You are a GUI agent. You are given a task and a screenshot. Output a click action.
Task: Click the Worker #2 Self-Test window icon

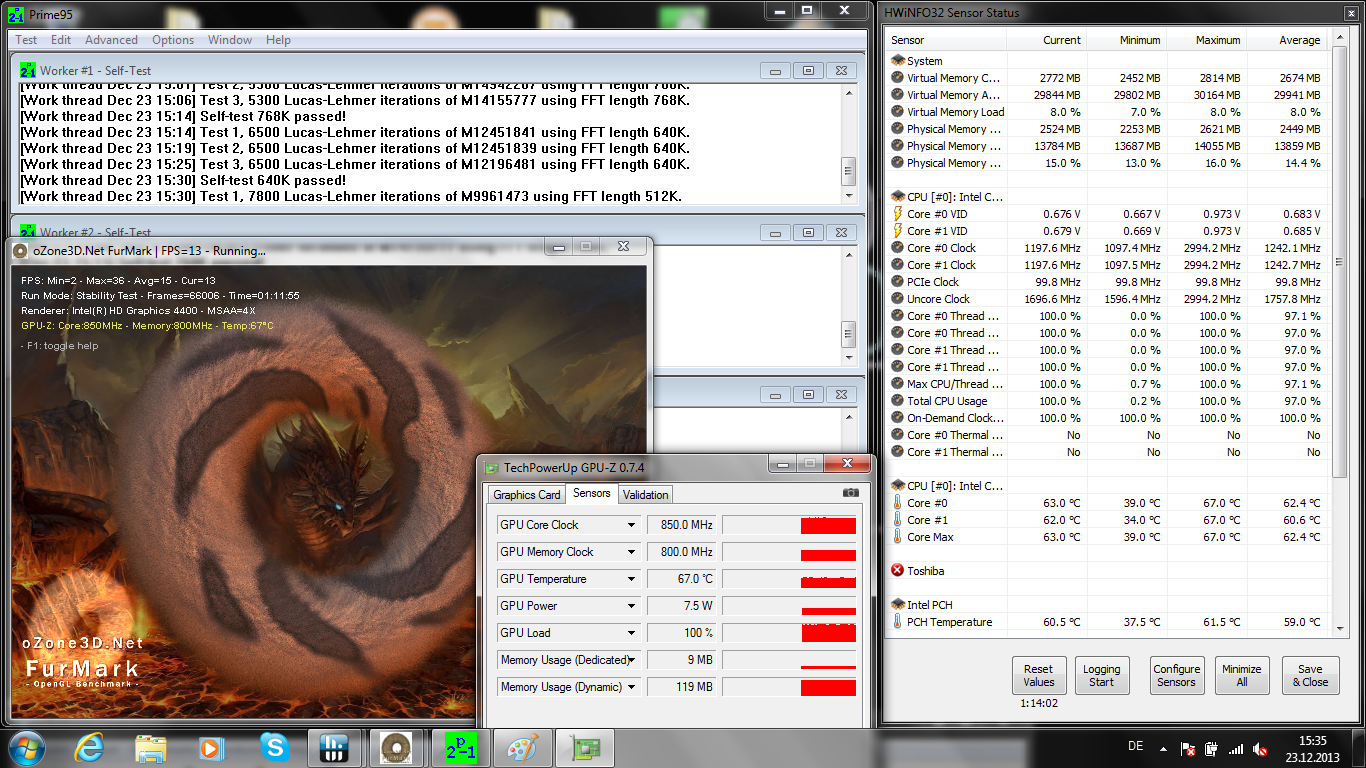27,232
